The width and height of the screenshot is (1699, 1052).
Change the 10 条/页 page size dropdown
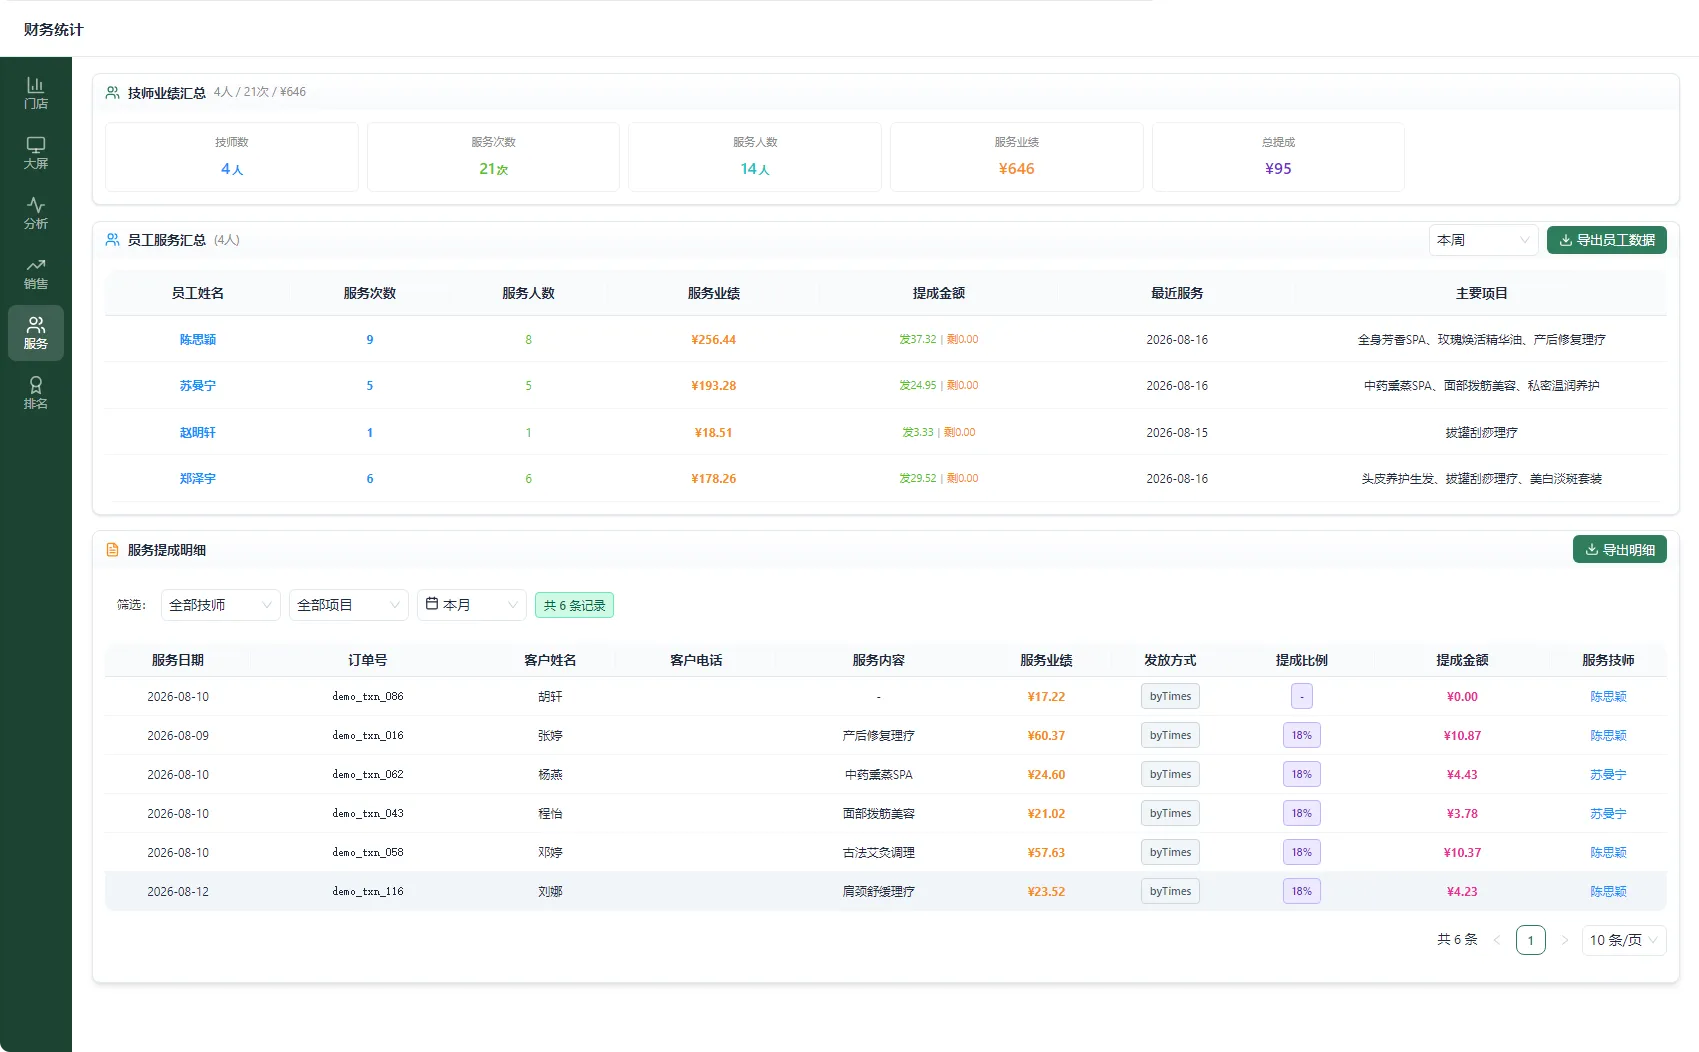[1624, 940]
